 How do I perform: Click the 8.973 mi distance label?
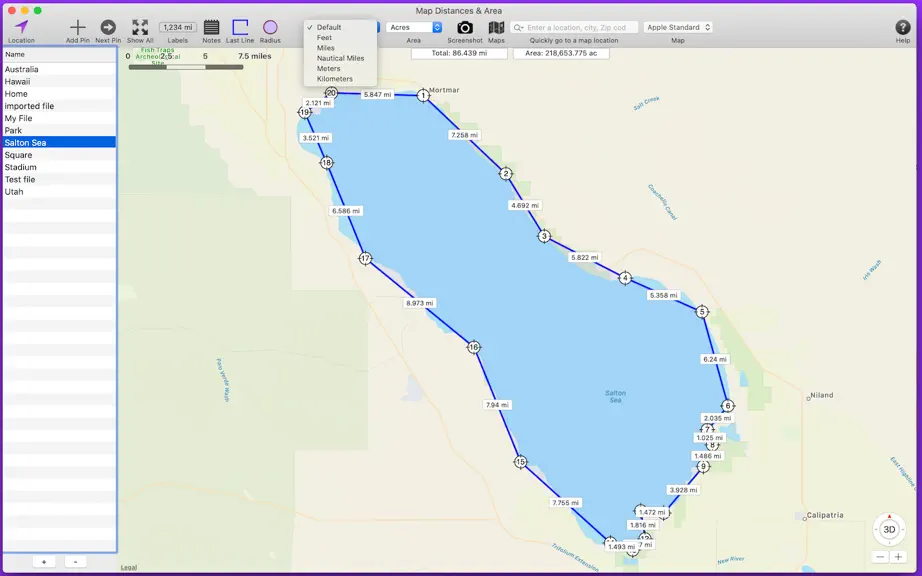[420, 303]
